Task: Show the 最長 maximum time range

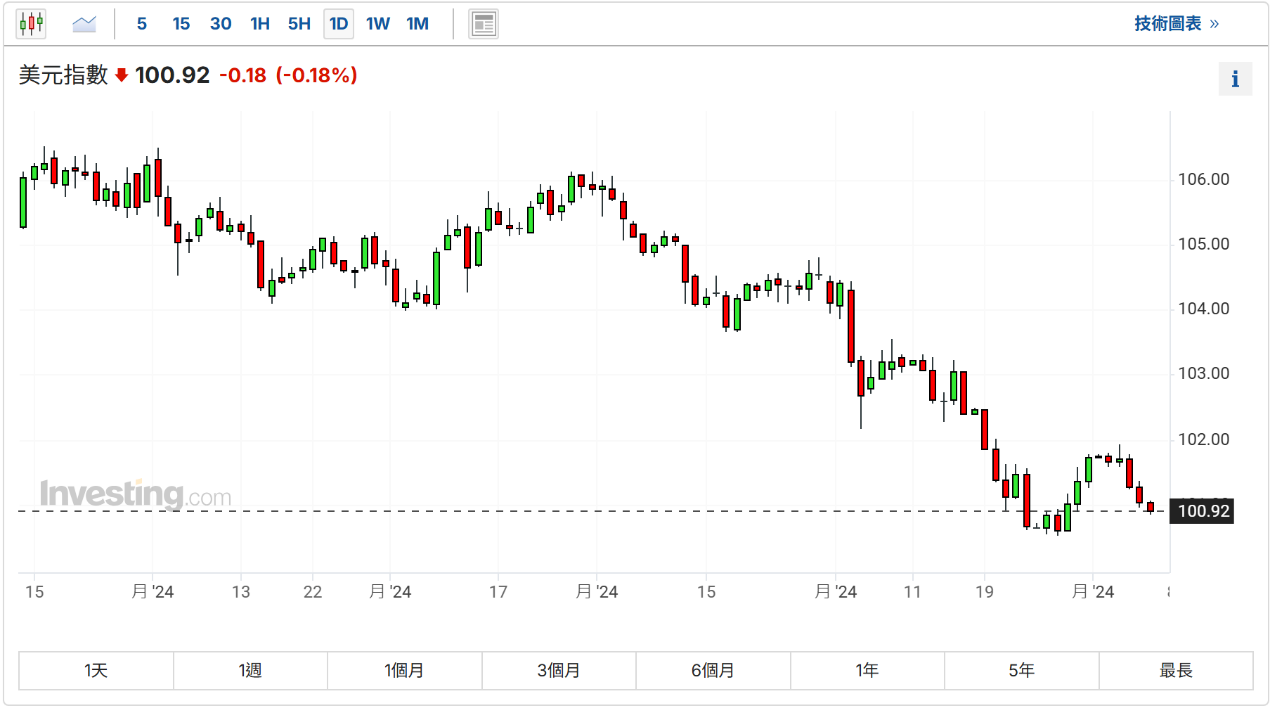Action: [1176, 670]
